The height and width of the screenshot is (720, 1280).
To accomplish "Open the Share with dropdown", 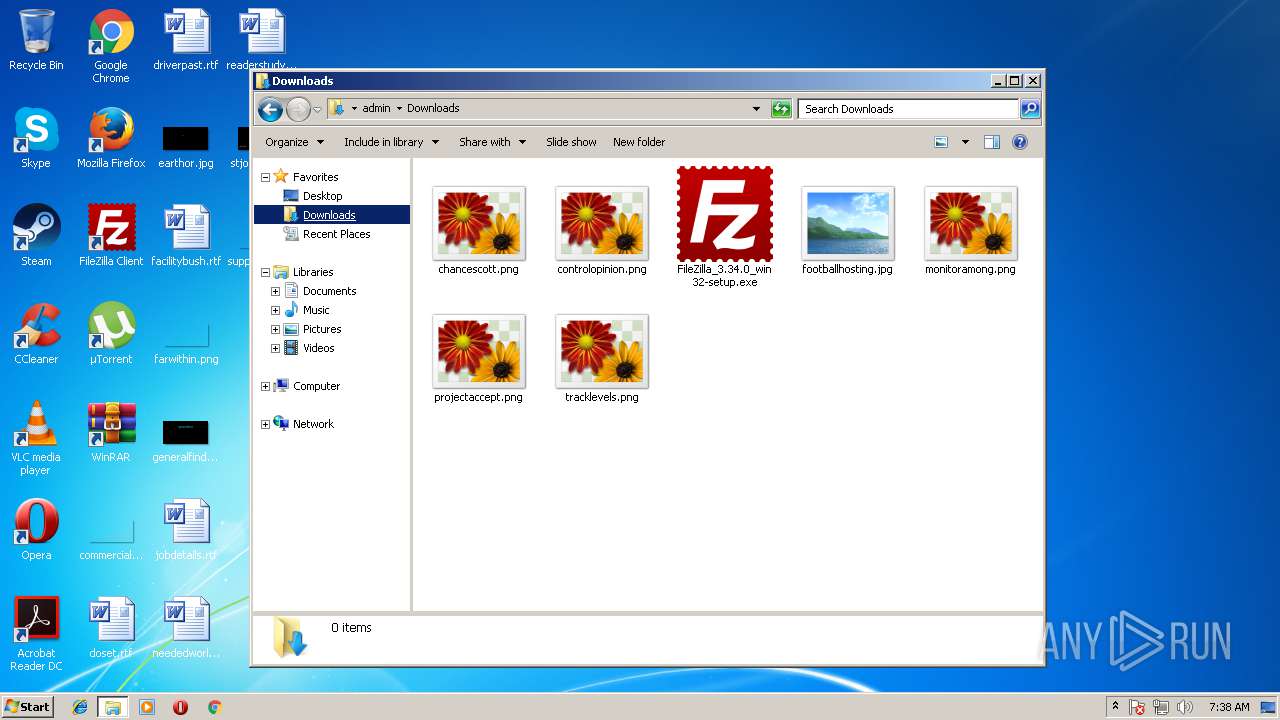I will [492, 142].
